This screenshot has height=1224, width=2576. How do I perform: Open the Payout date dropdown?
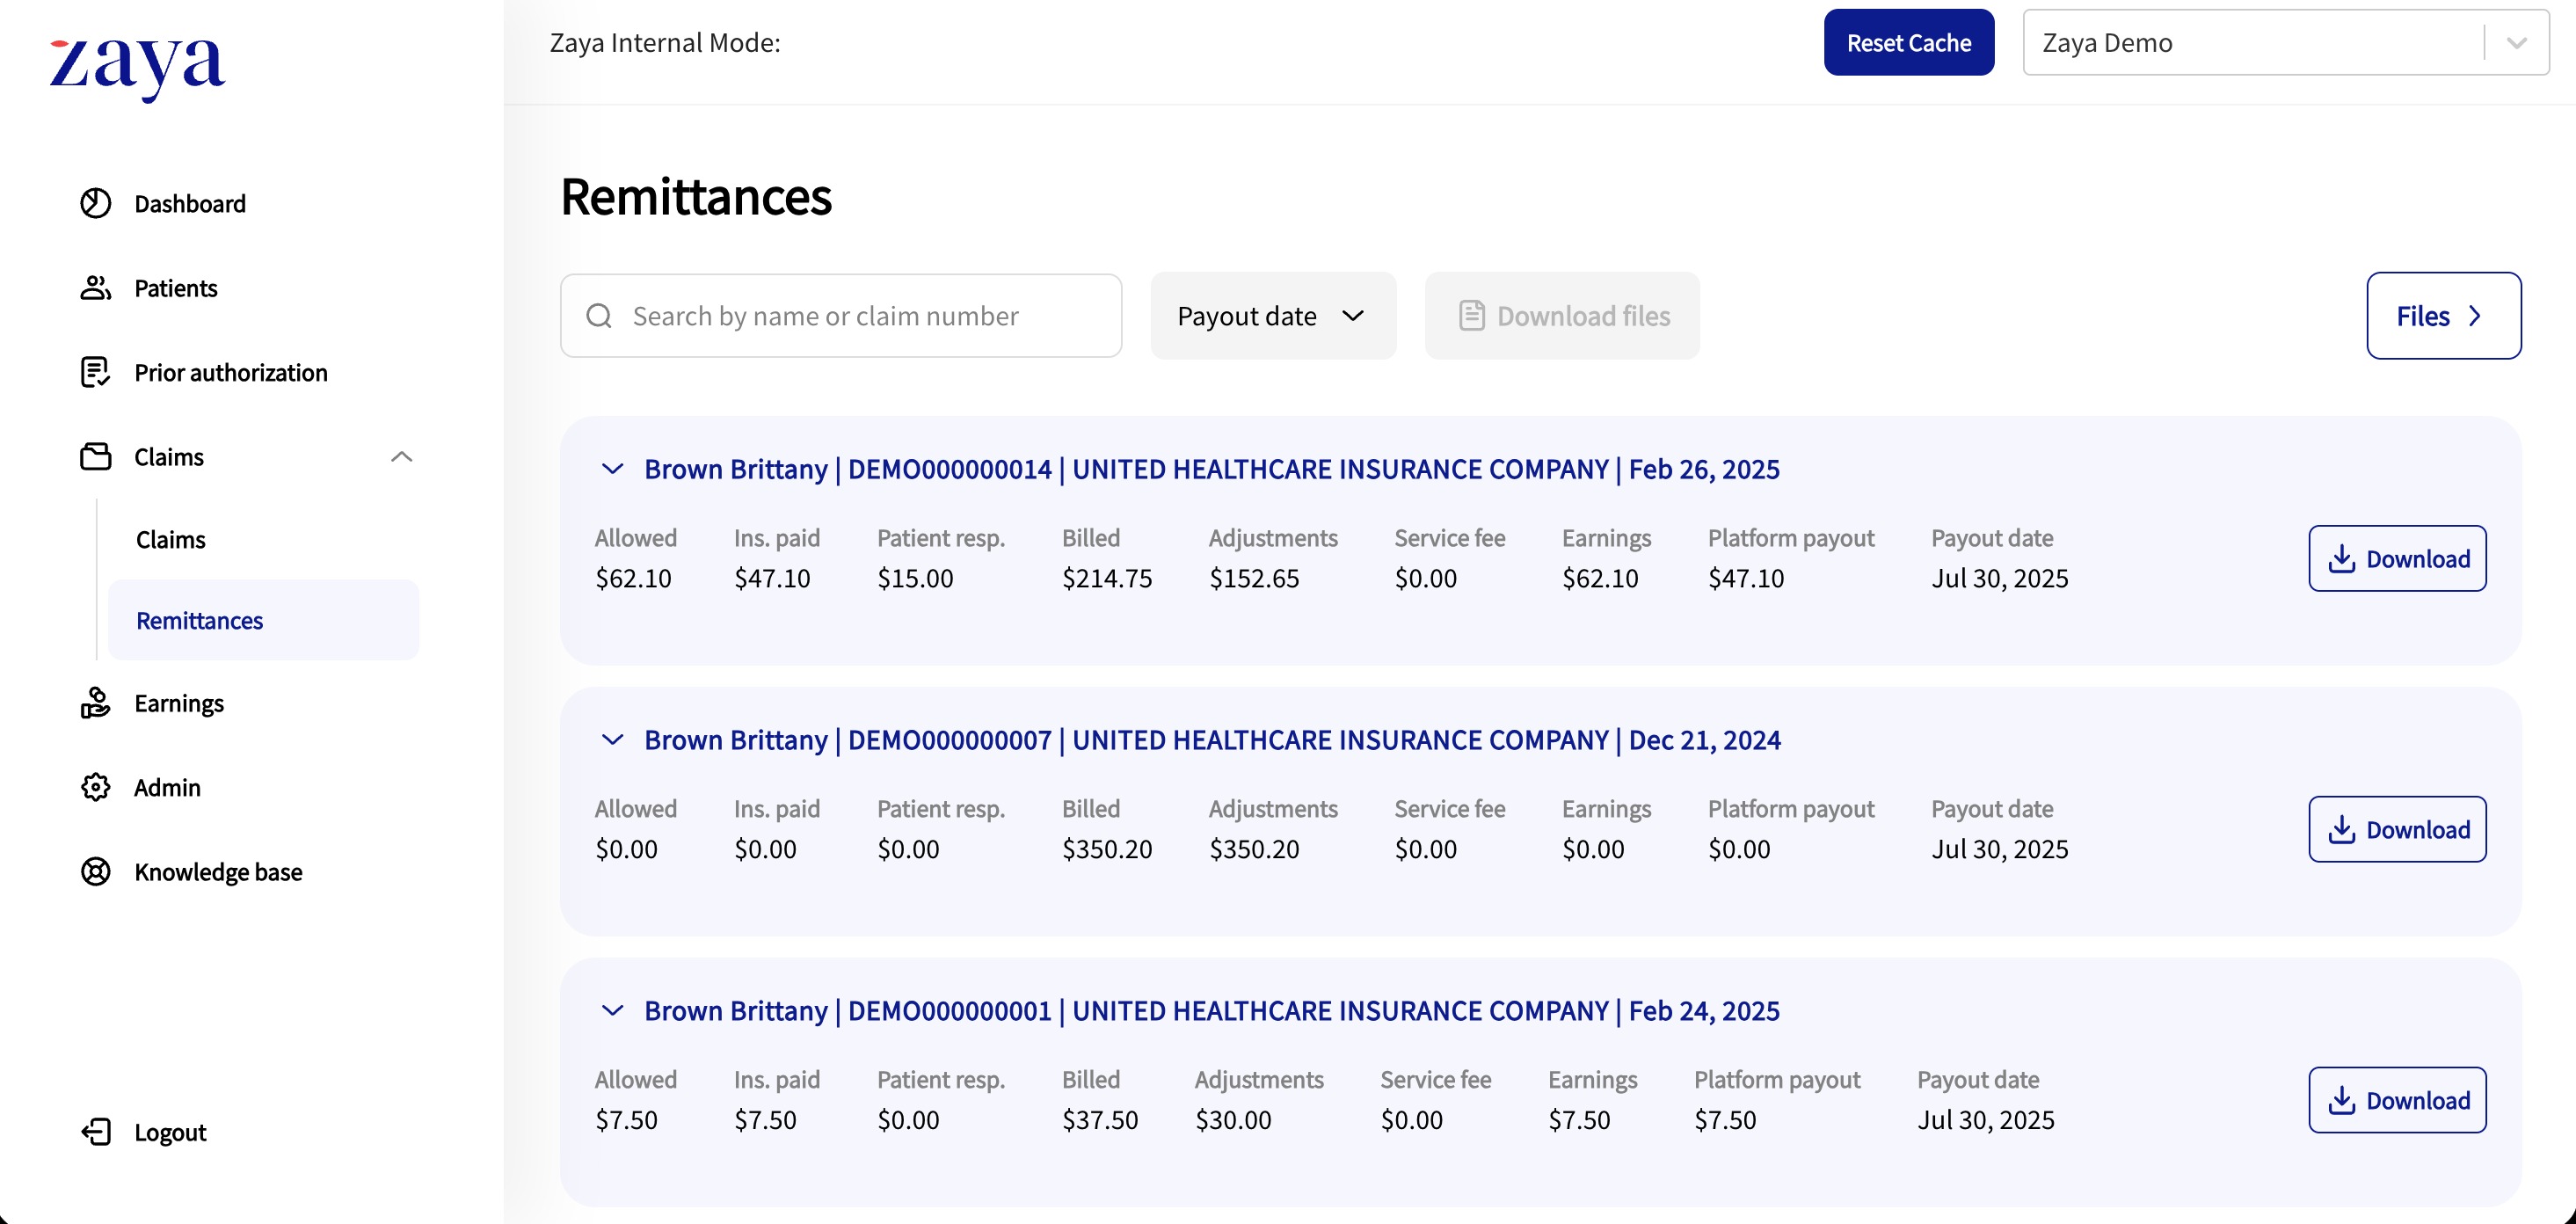1272,316
